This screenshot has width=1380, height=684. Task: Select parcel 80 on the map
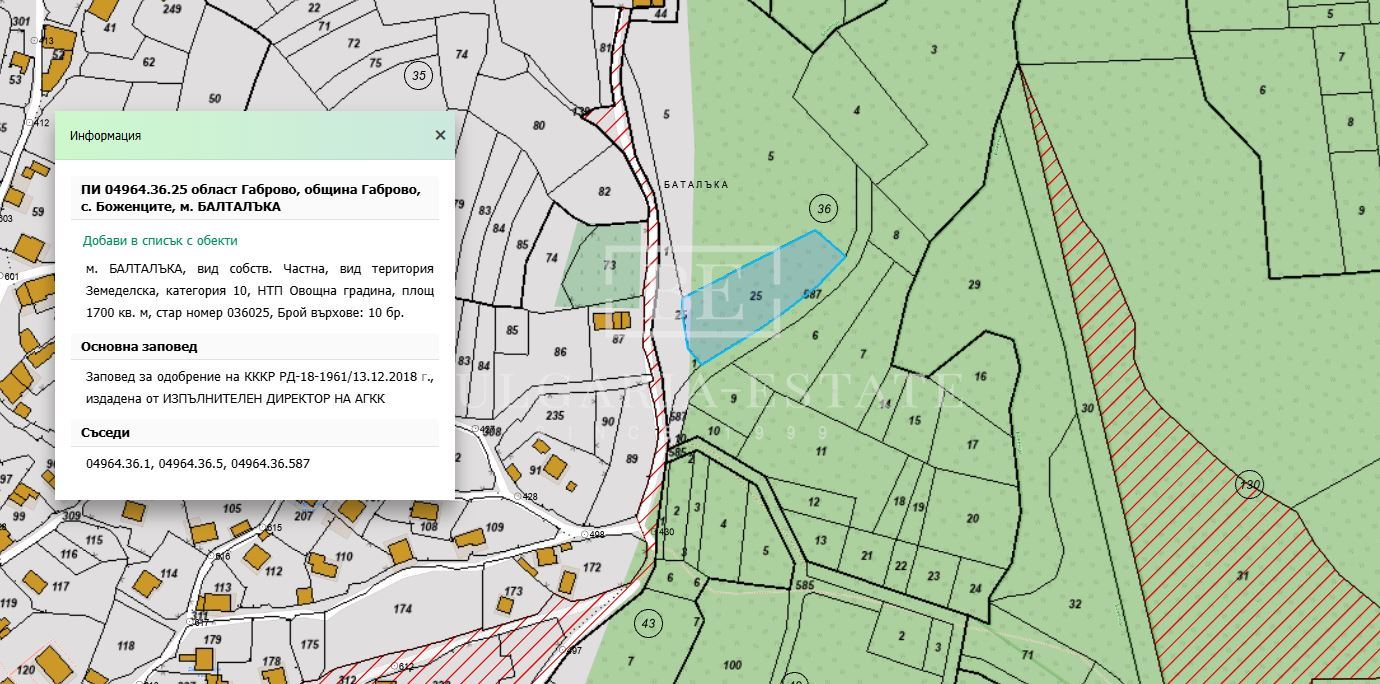(x=540, y=126)
